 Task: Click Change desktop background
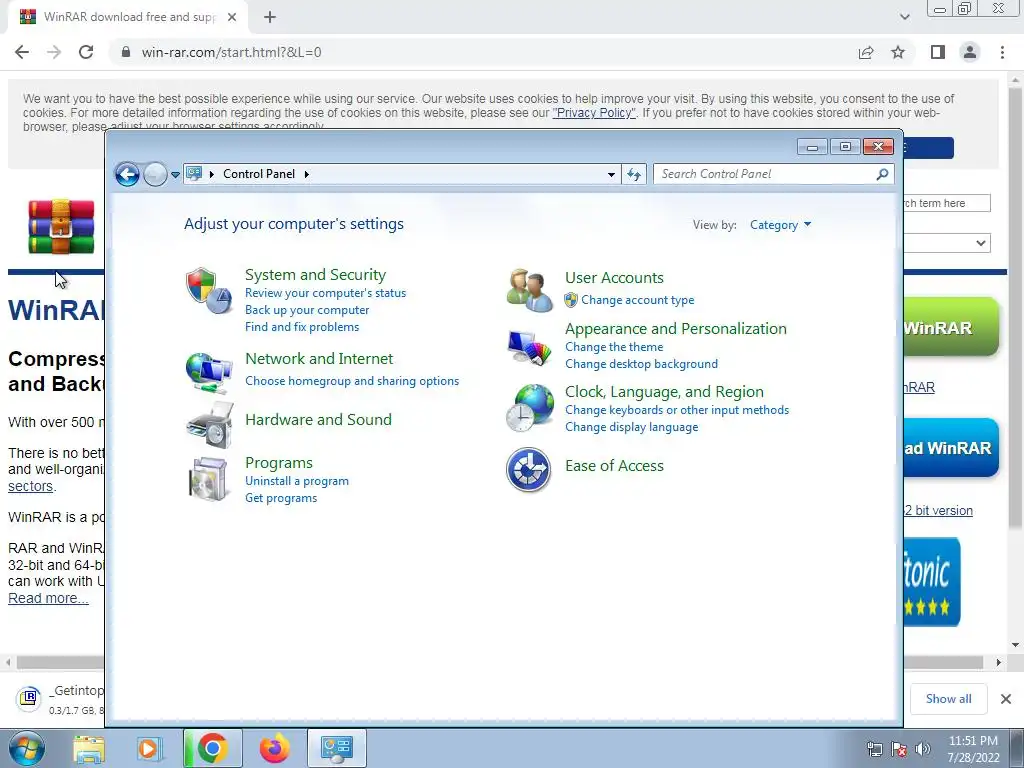point(641,364)
